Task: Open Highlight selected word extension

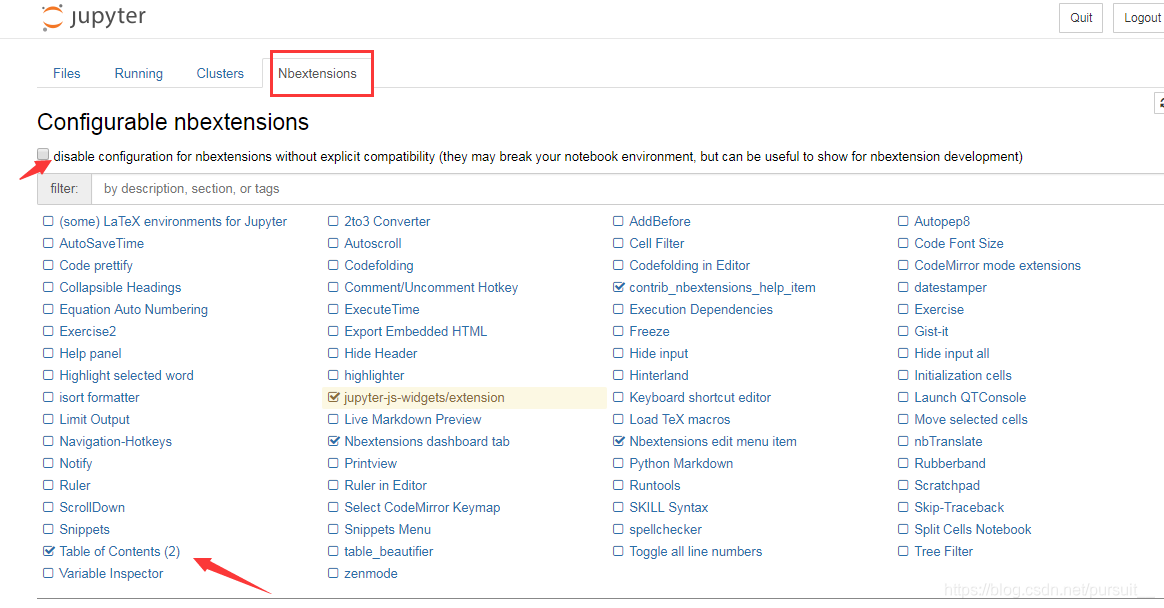Action: [126, 376]
